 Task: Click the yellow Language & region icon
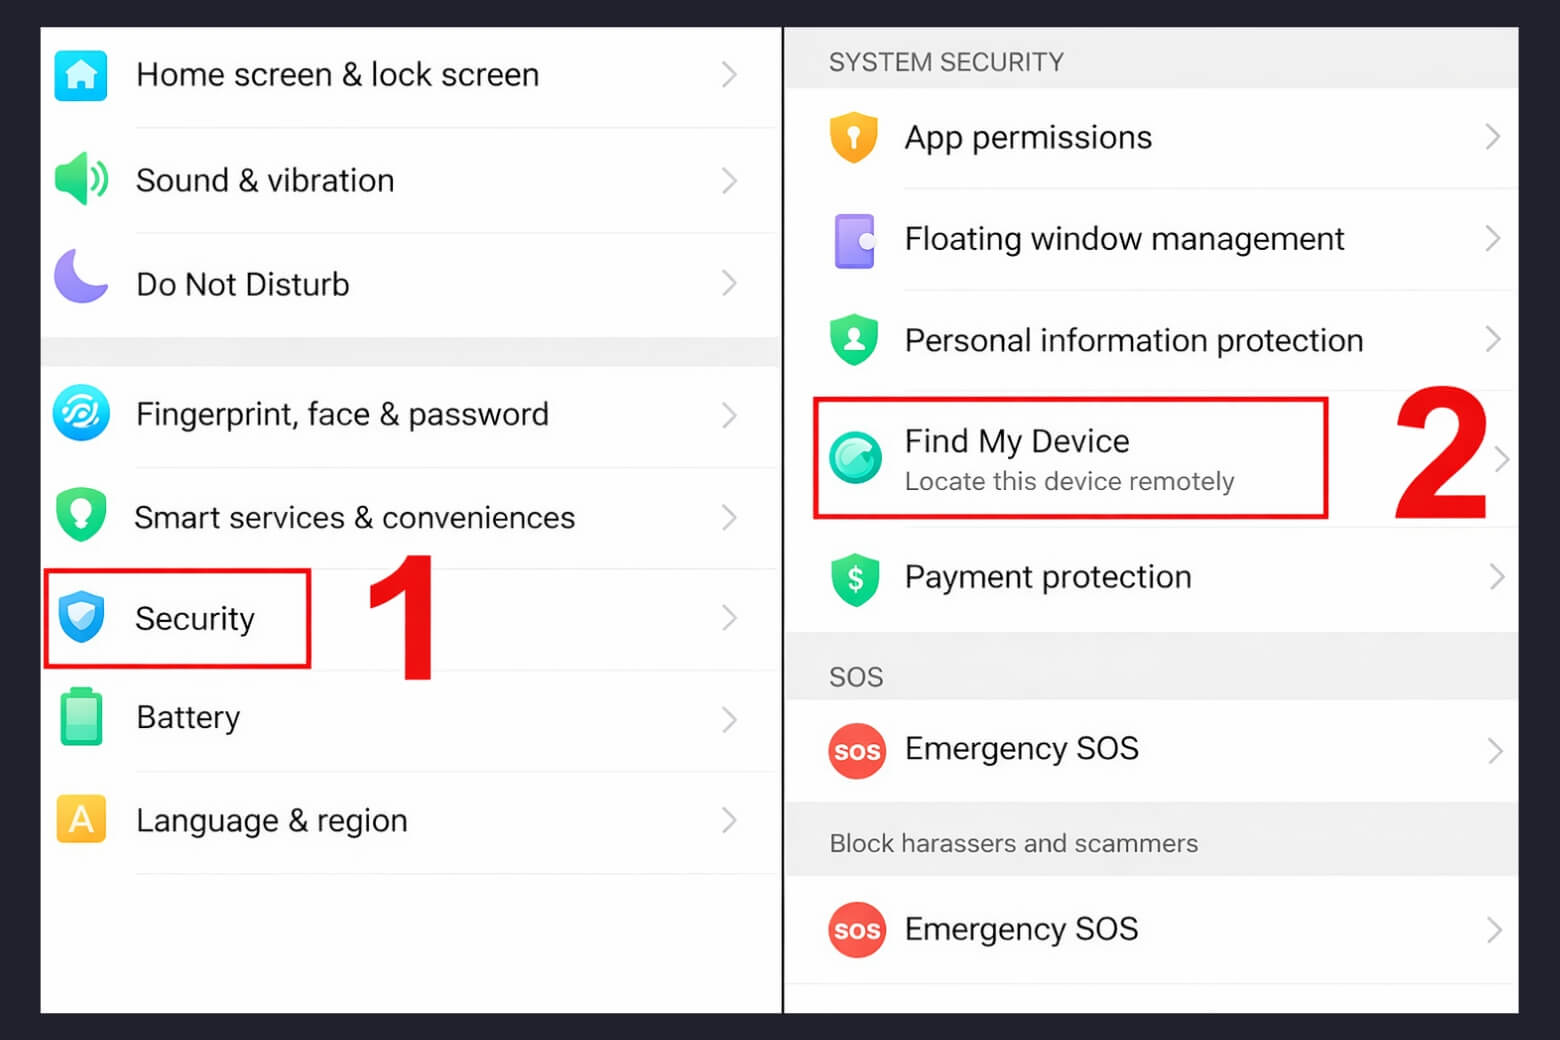click(81, 819)
